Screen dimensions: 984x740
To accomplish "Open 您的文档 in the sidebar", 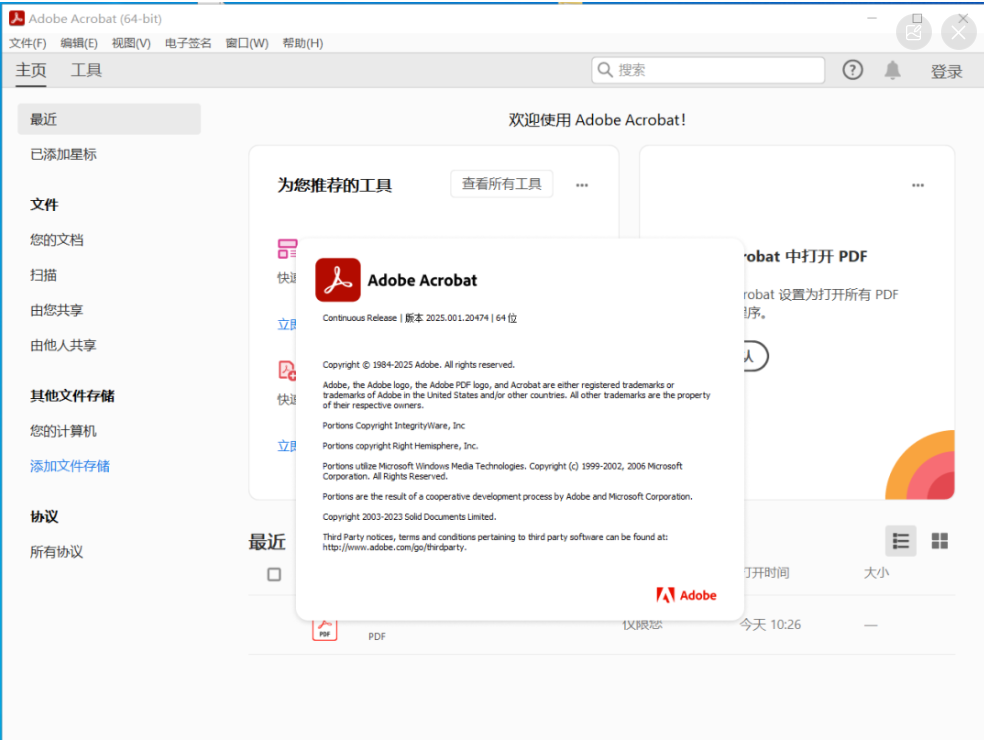I will 56,240.
